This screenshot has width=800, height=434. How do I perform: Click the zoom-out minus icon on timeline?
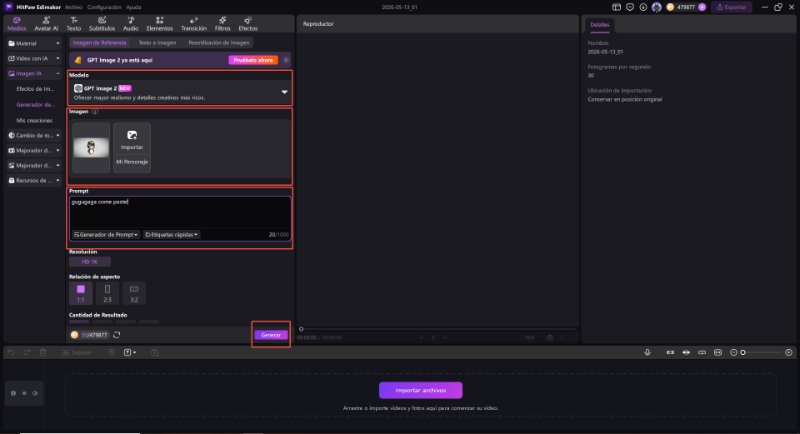coord(734,352)
